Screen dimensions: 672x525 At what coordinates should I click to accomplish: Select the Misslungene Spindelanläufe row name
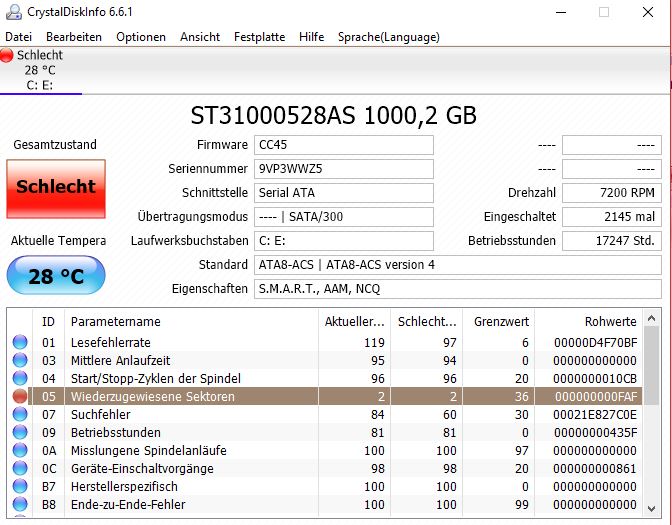coord(148,451)
